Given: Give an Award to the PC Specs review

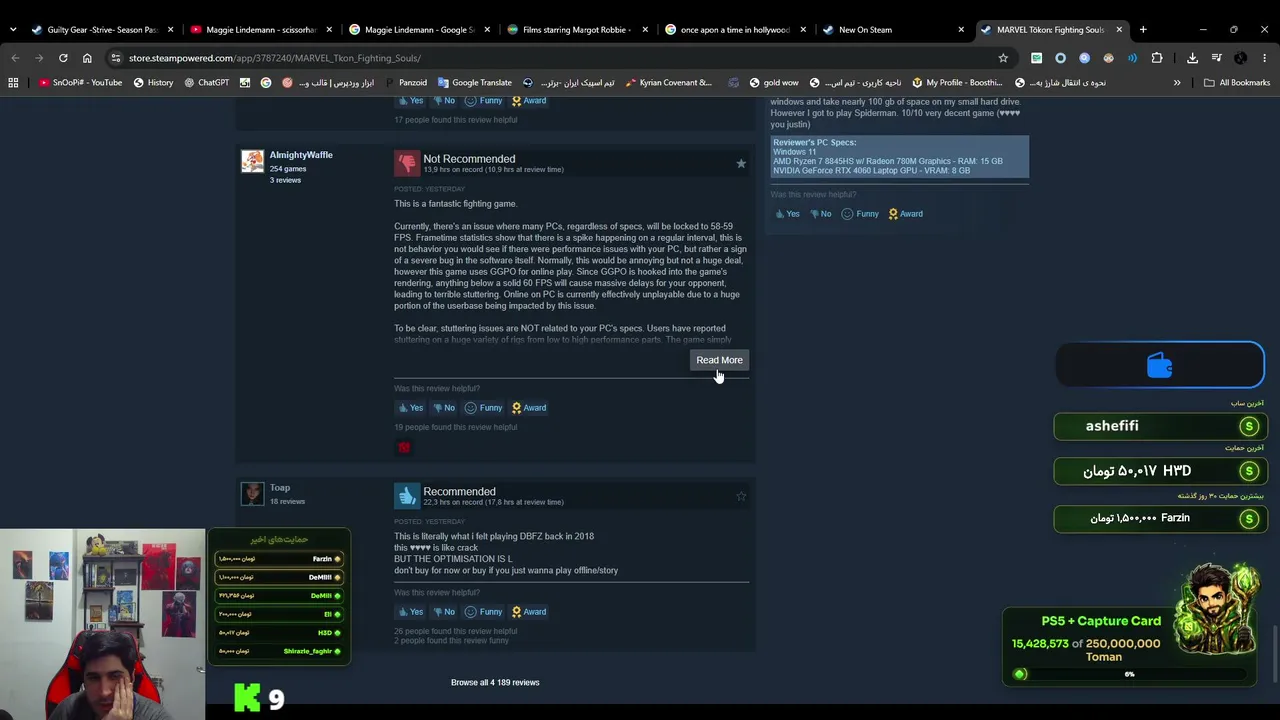Looking at the screenshot, I should coord(905,214).
